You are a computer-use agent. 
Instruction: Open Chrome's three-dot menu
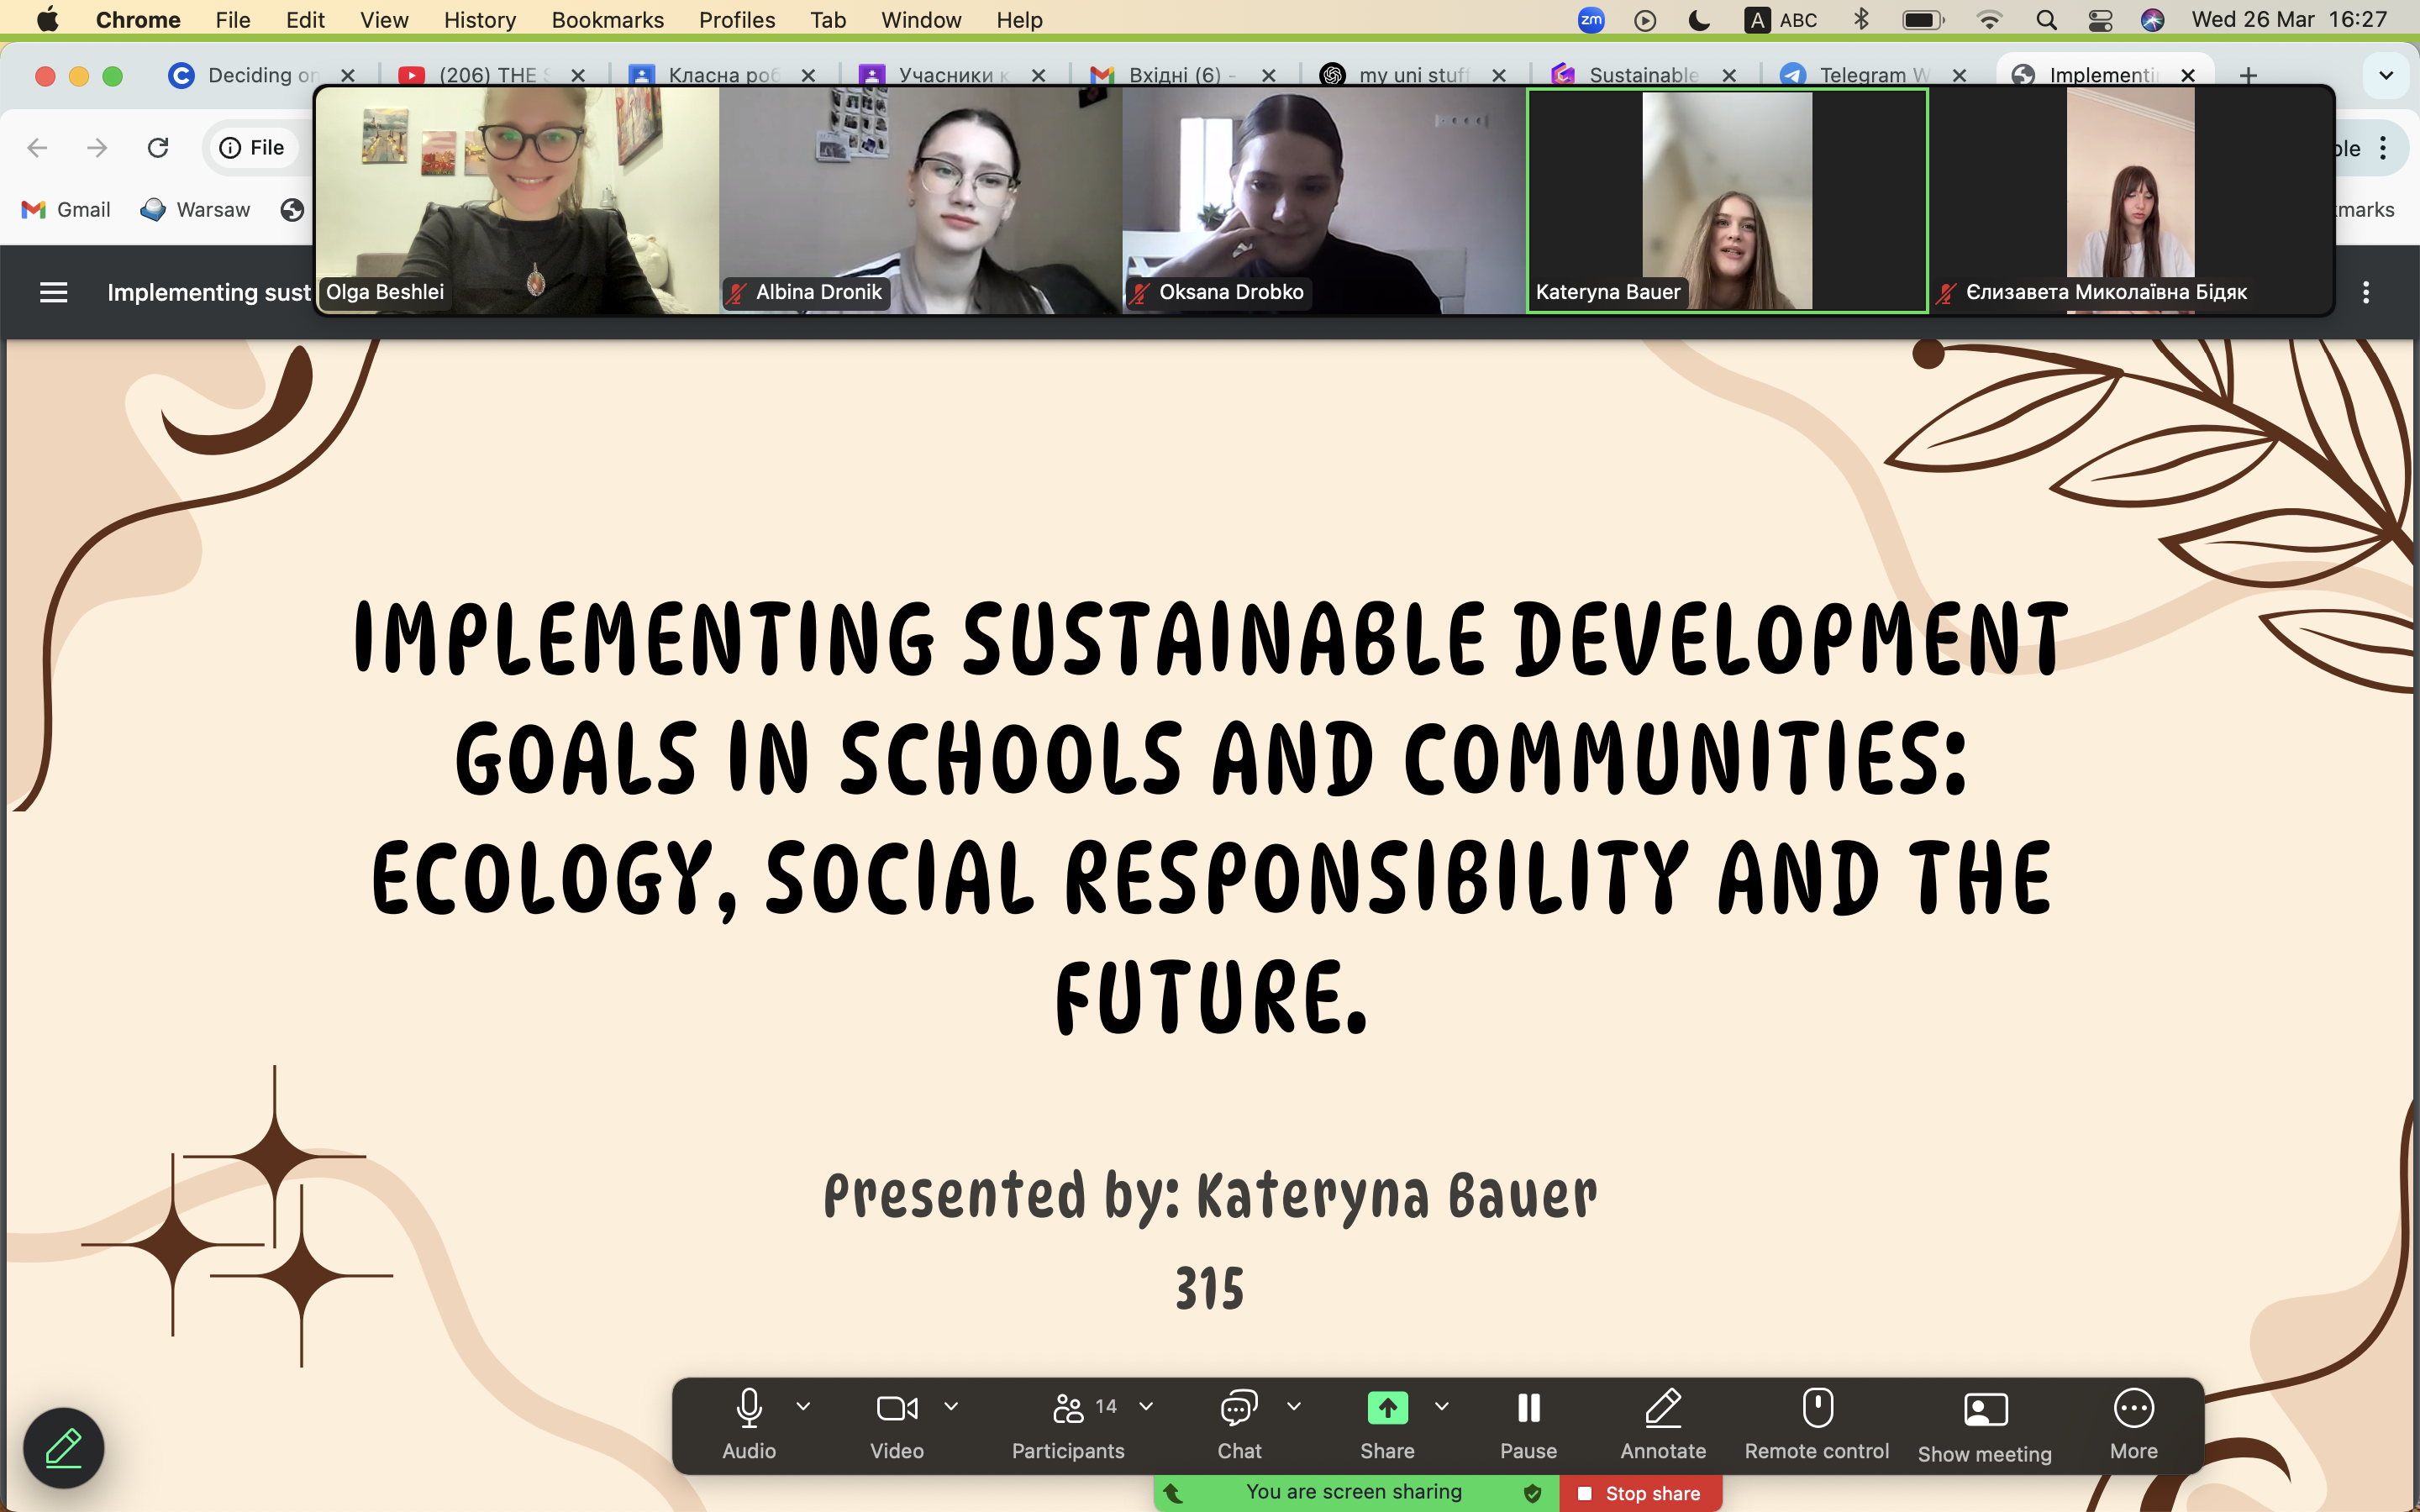(x=2383, y=148)
